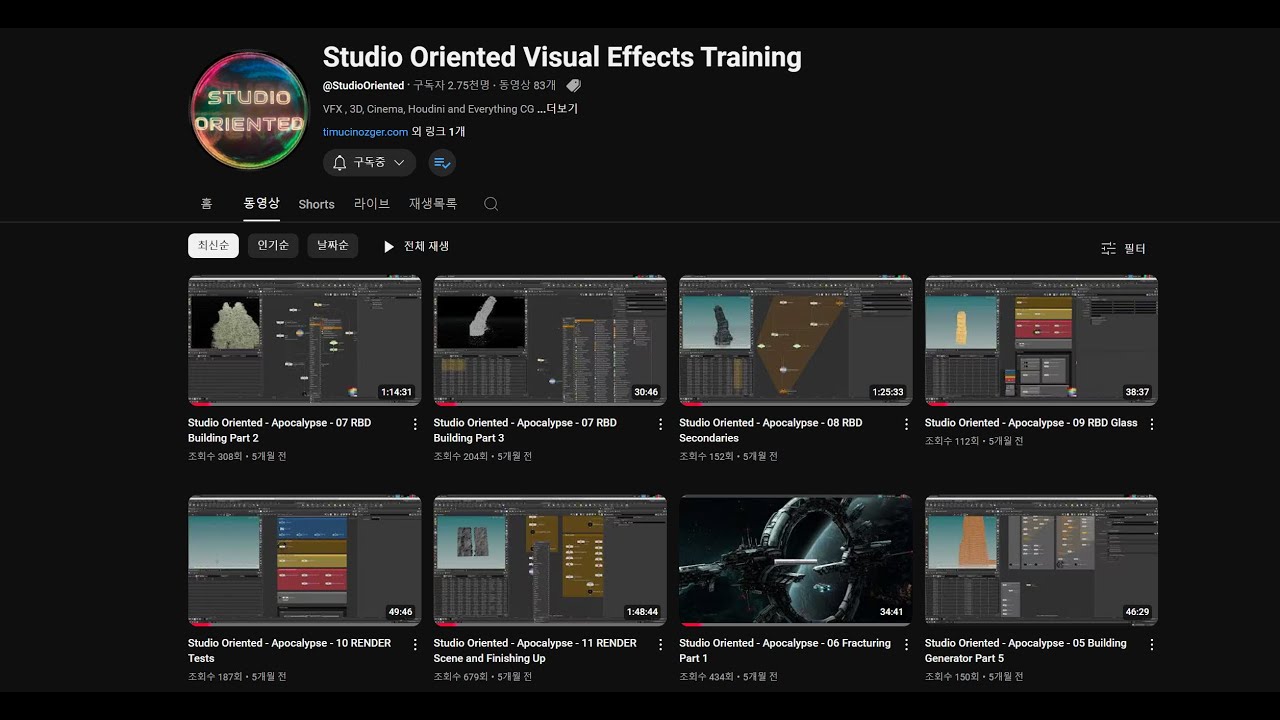Click the channel title Studio Oriented Visual Effects Training
The width and height of the screenshot is (1280, 720).
click(562, 57)
